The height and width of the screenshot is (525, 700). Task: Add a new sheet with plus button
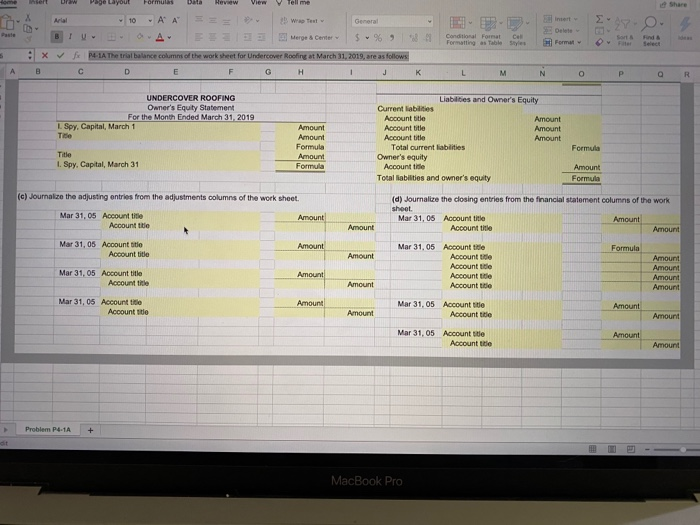click(x=90, y=430)
